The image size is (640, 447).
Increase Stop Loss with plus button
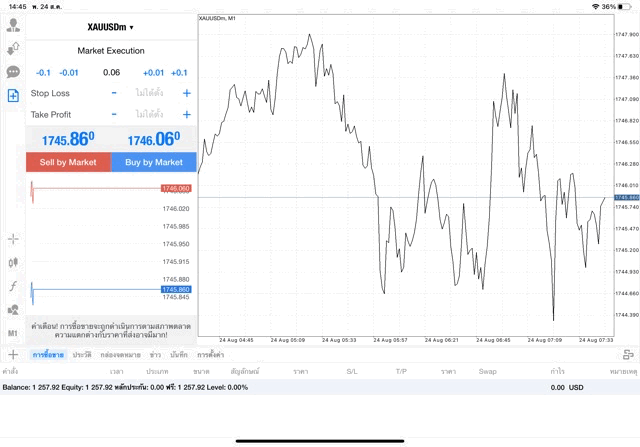click(186, 93)
